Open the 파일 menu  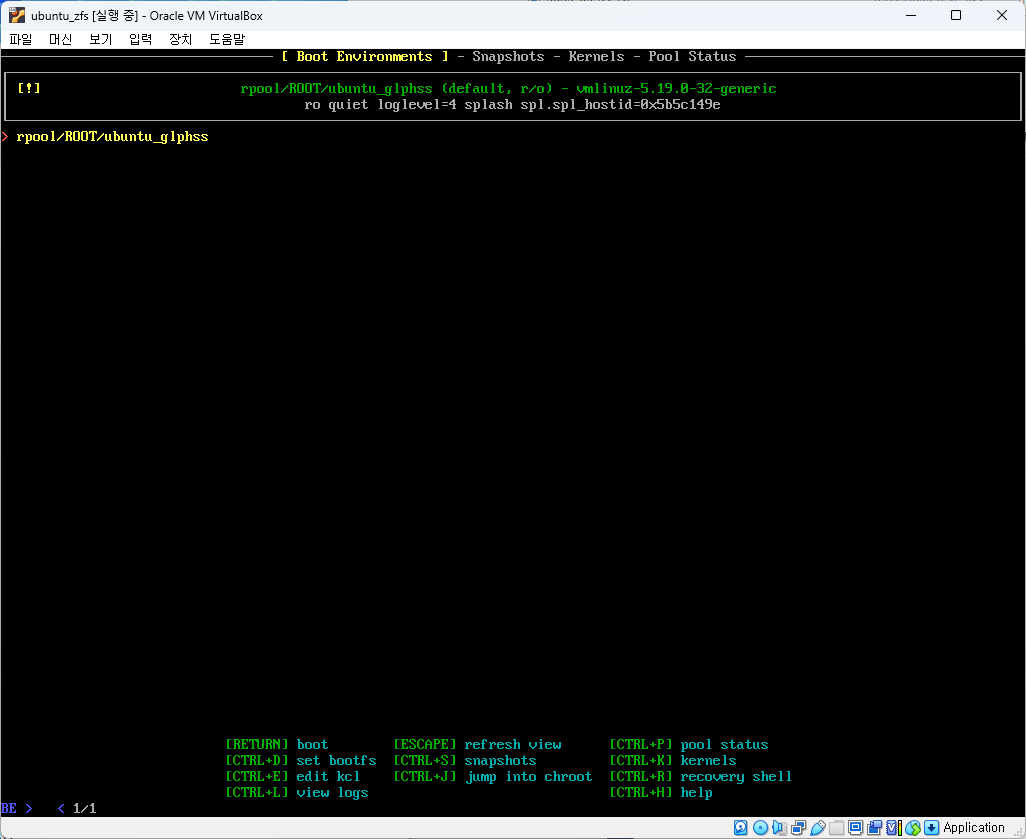tap(21, 39)
